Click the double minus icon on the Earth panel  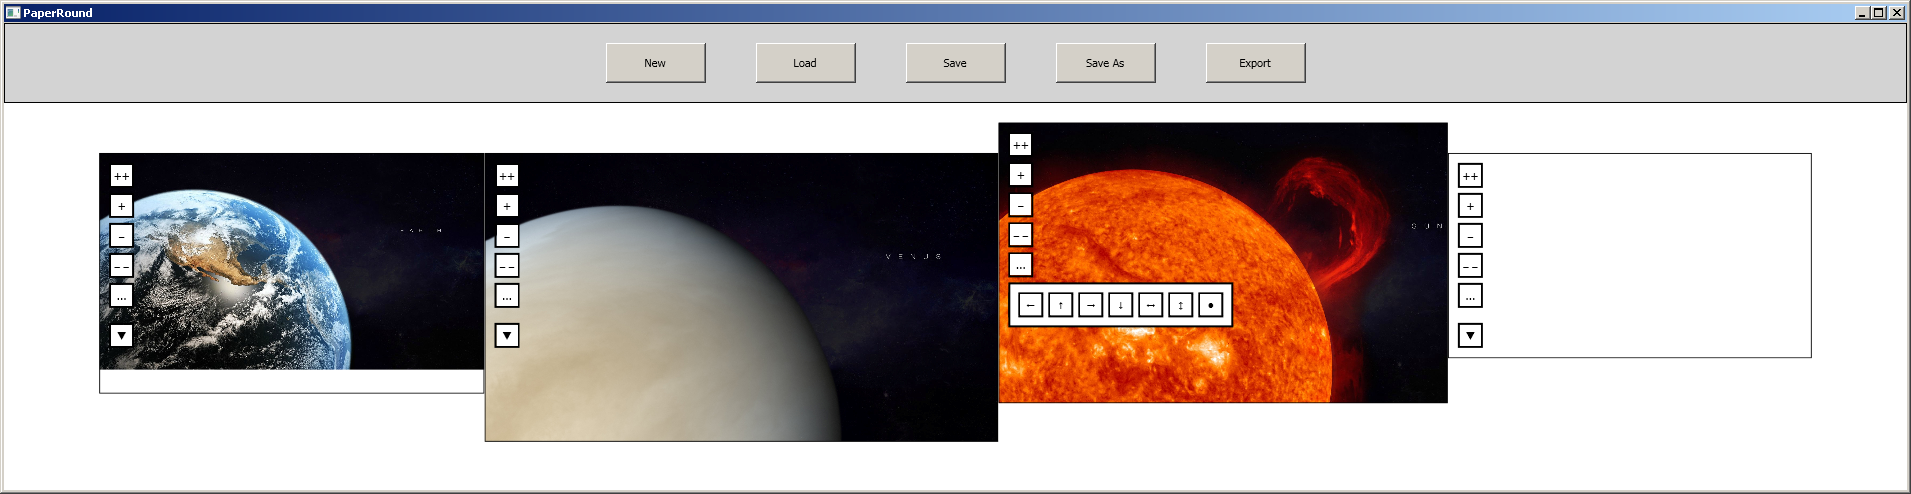(x=121, y=266)
